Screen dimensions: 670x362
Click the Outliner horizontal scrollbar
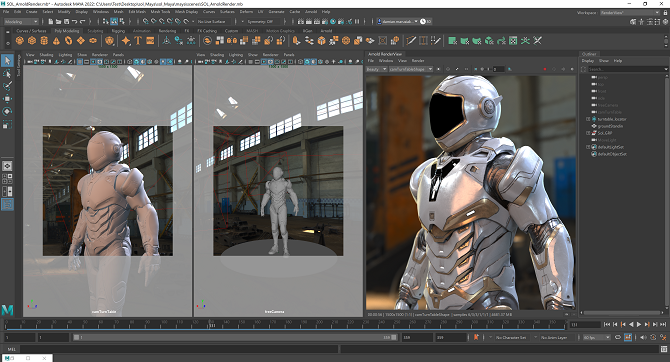coord(623,312)
